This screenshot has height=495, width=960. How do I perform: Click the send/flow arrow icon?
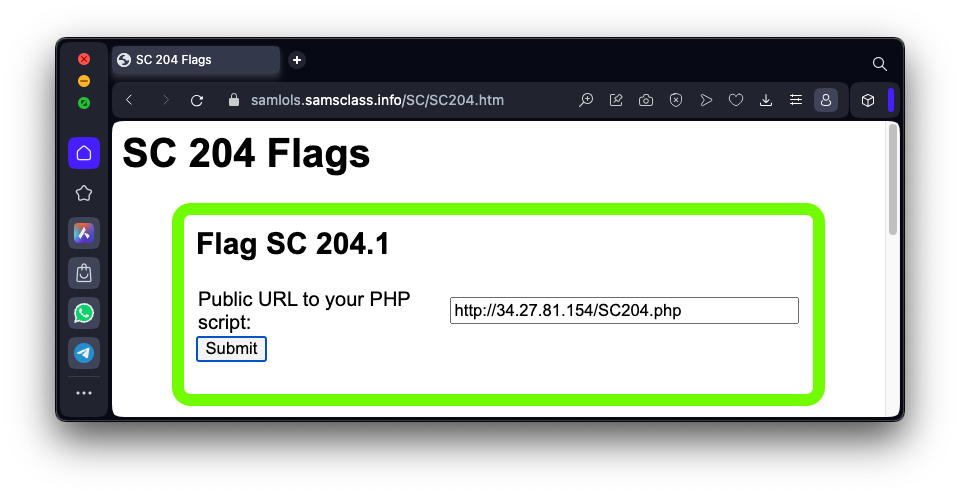click(x=706, y=100)
